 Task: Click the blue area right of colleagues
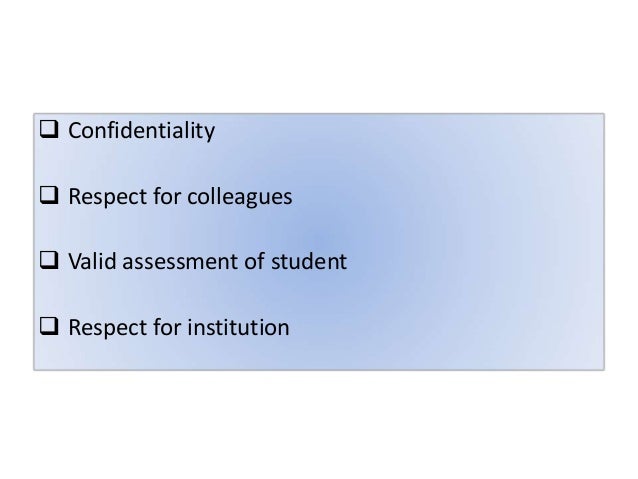[x=448, y=197]
